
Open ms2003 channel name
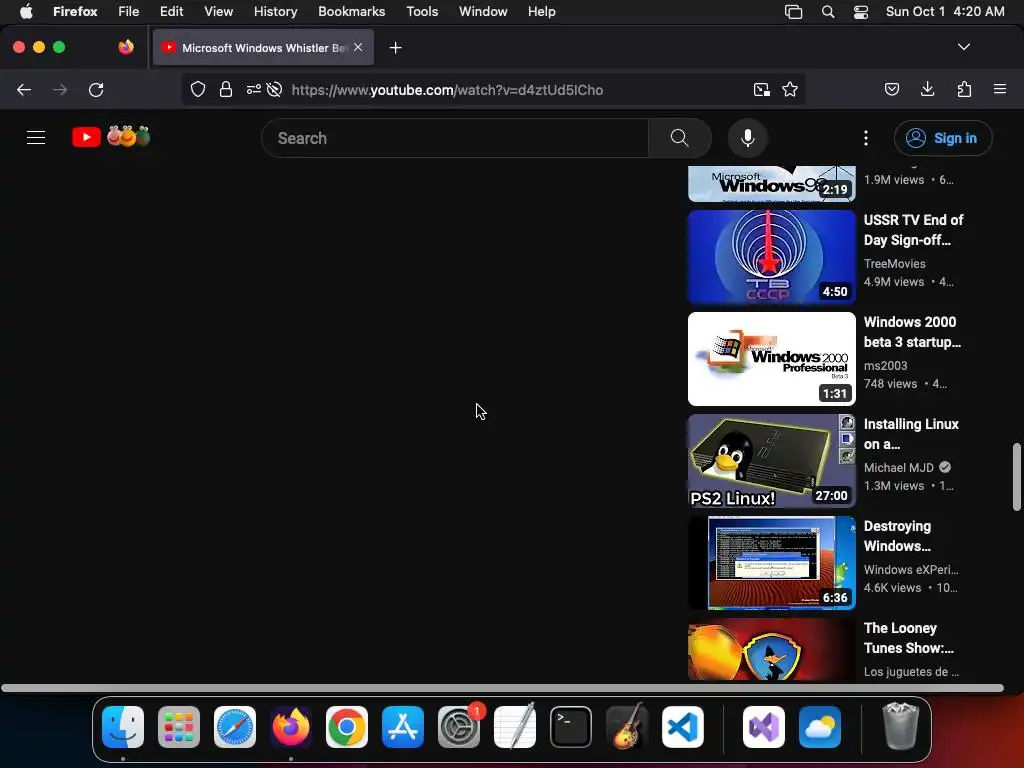[886, 365]
